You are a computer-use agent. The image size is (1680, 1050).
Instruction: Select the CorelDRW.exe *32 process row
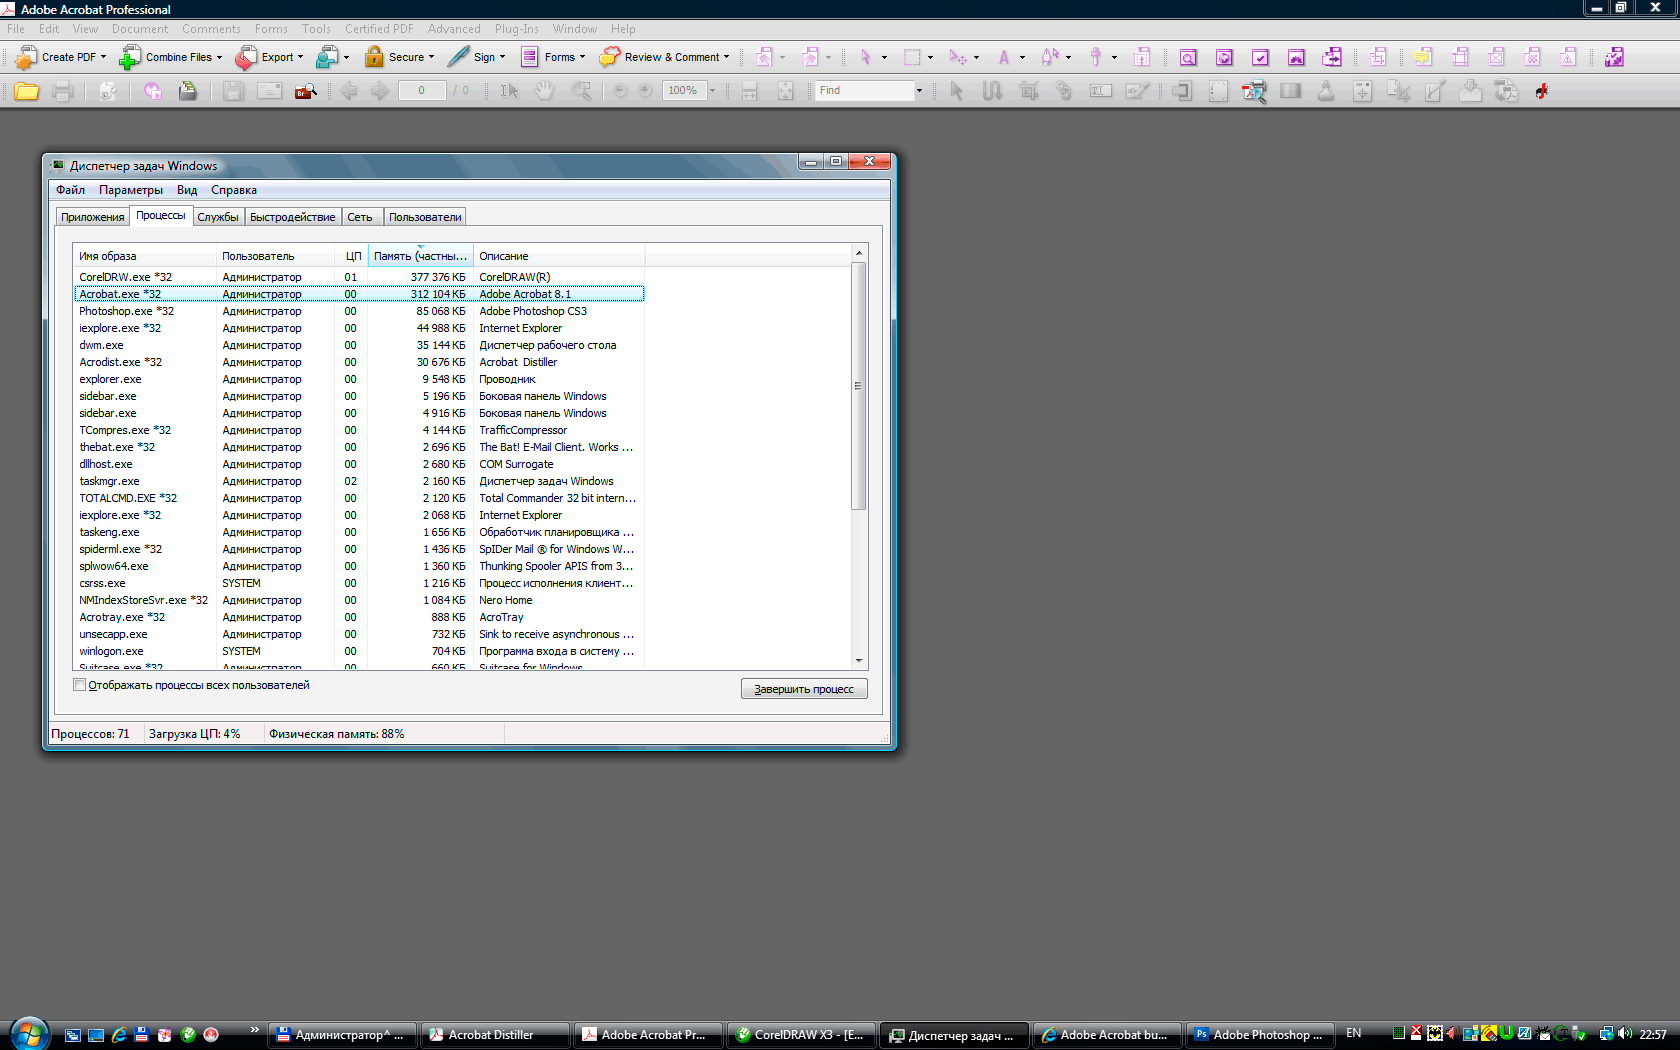pyautogui.click(x=359, y=277)
